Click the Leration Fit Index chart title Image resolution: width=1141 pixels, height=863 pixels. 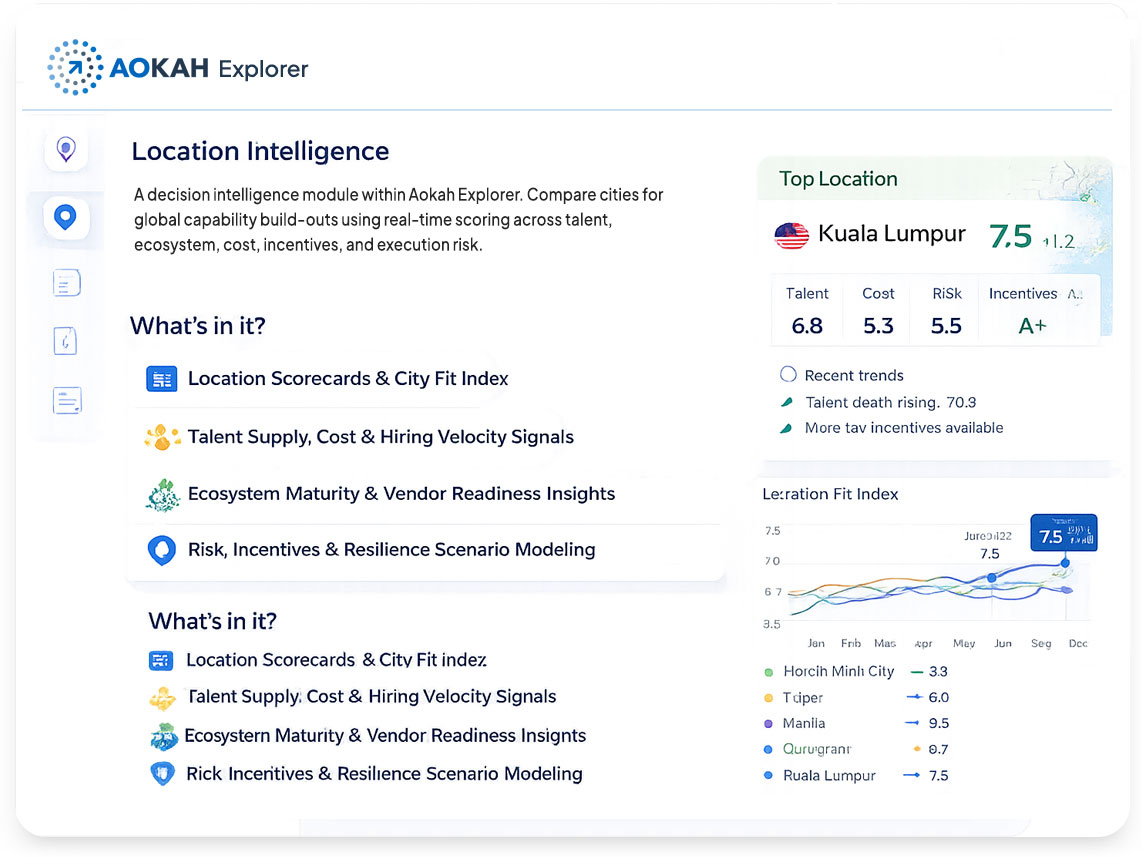point(830,494)
